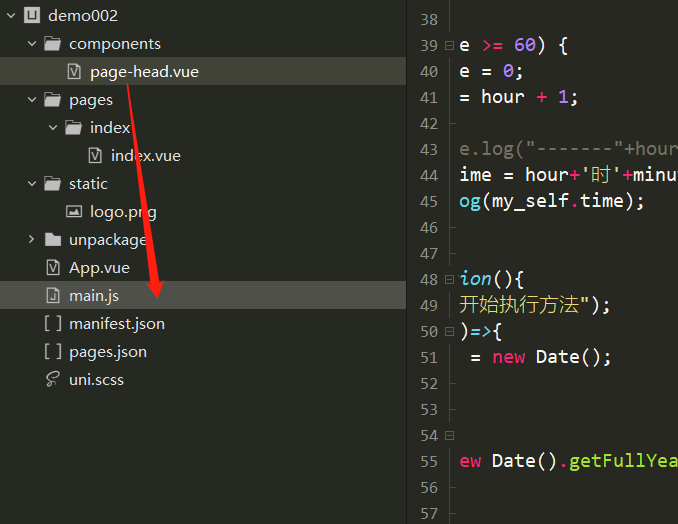This screenshot has width=678, height=524.
Task: Click 'getFullYea' on line 55
Action: pos(623,461)
